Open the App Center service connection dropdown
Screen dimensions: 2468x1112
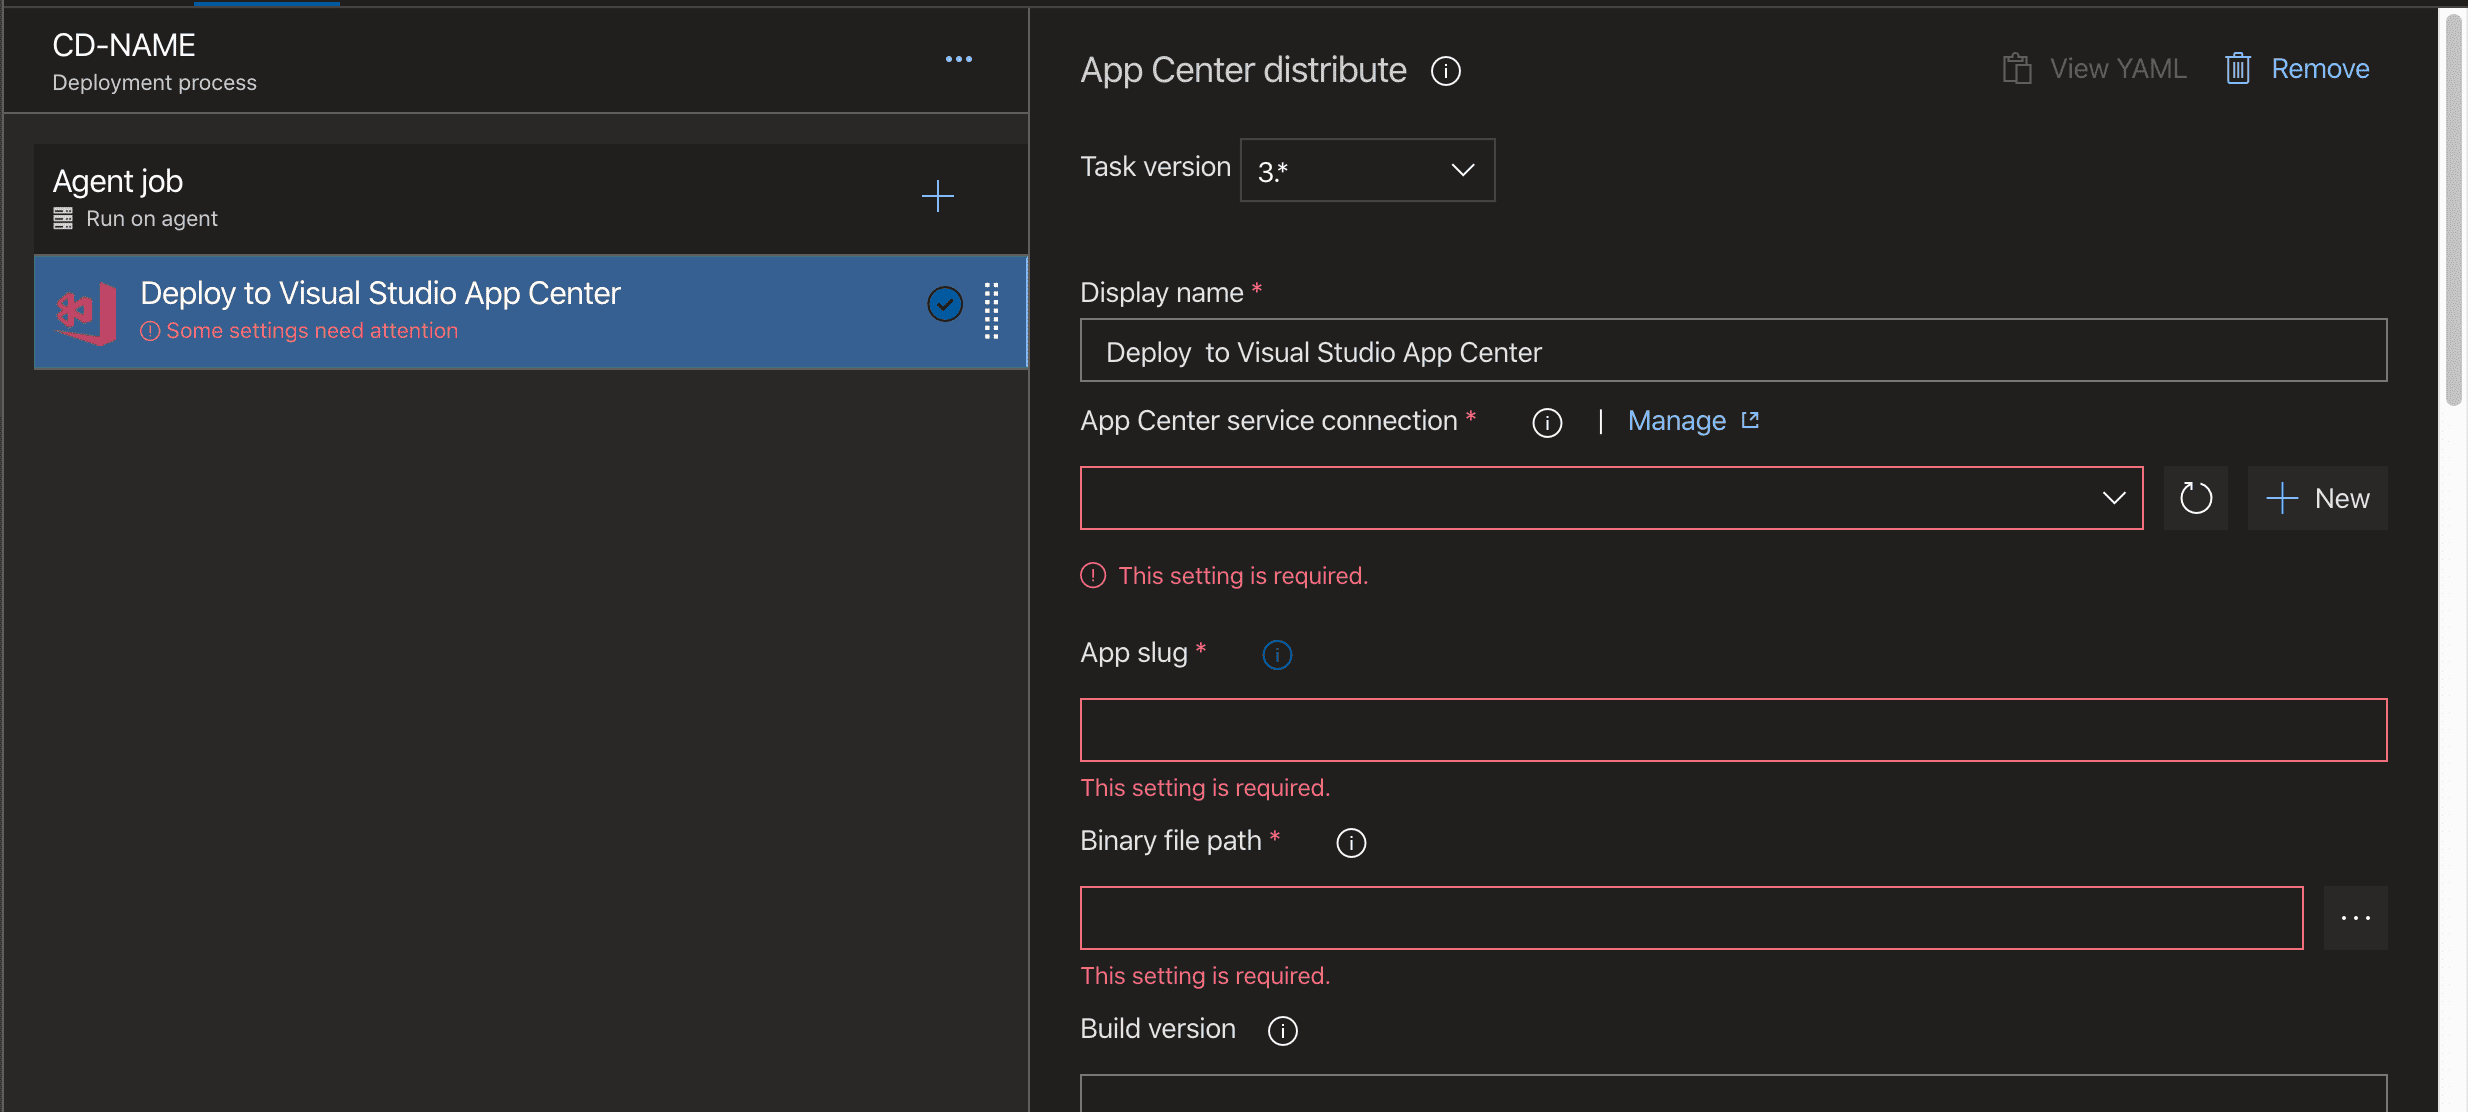click(x=1610, y=498)
